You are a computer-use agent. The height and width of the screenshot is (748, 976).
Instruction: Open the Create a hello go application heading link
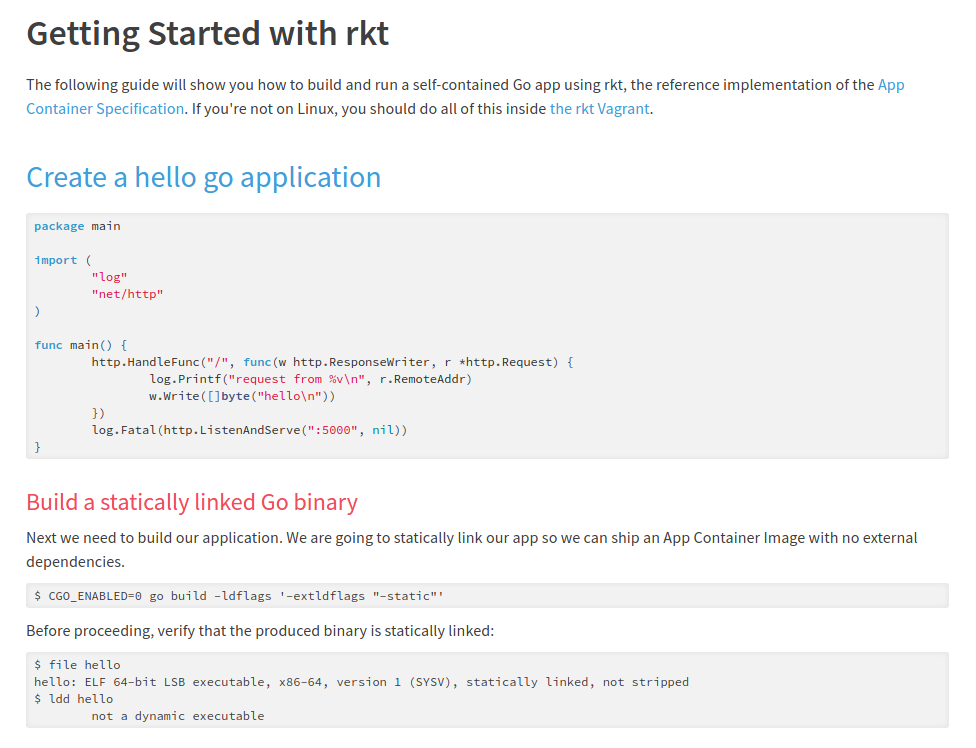pyautogui.click(x=204, y=178)
